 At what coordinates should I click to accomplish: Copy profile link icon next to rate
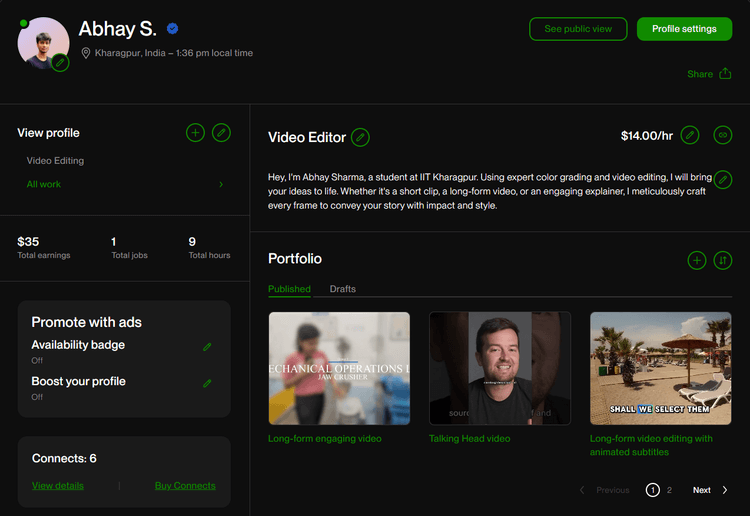(722, 135)
